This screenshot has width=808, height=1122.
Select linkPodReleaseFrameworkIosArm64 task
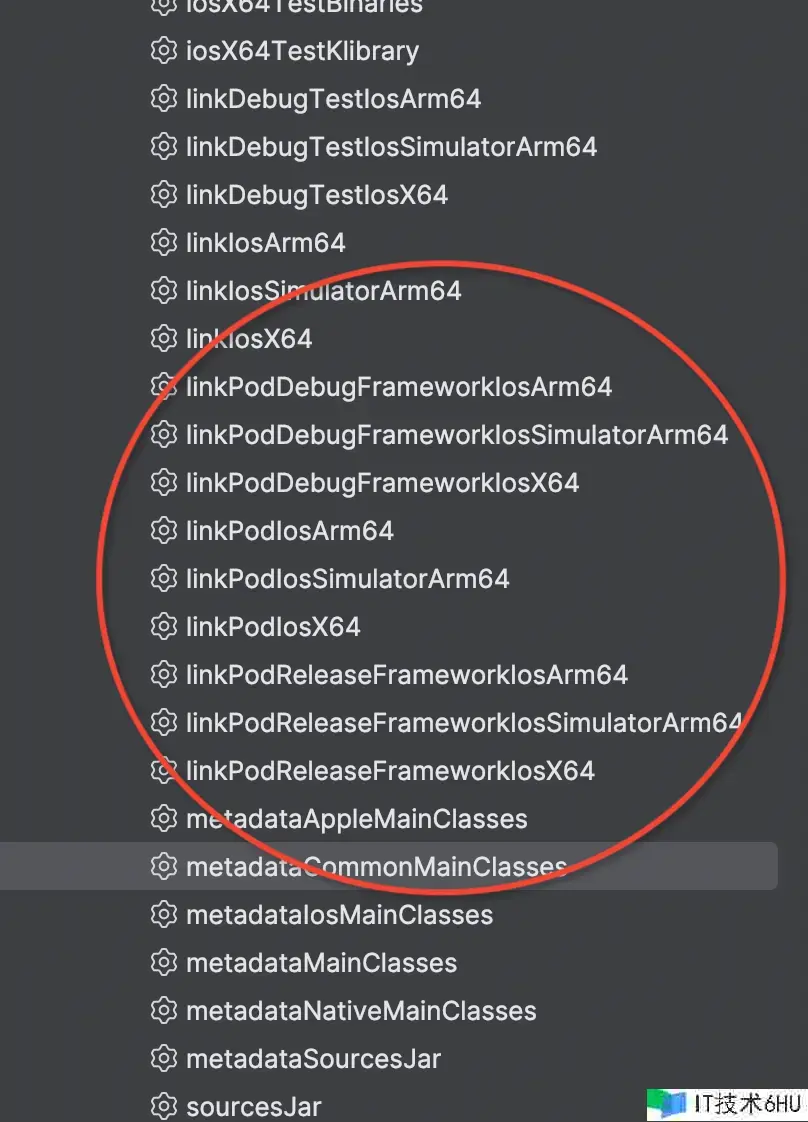coord(407,674)
